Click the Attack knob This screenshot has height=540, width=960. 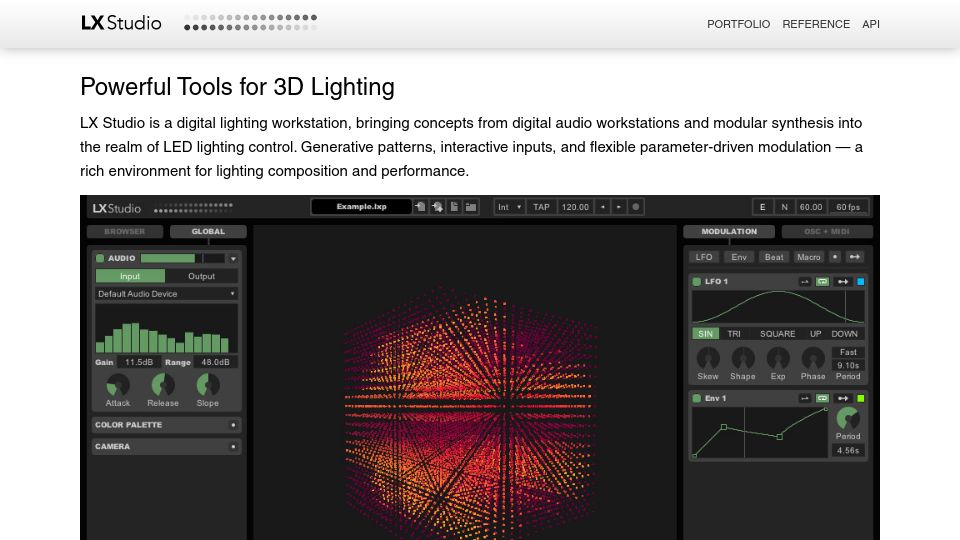click(118, 385)
